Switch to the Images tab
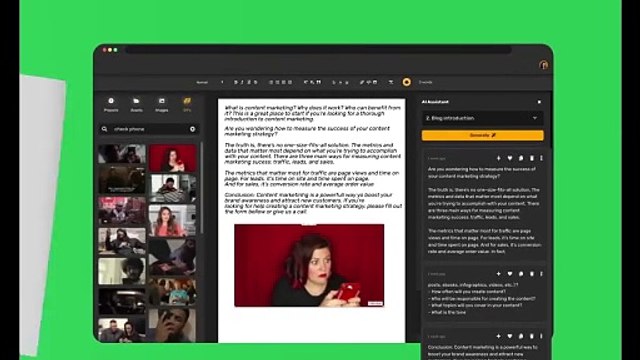640x360 pixels. tap(162, 104)
